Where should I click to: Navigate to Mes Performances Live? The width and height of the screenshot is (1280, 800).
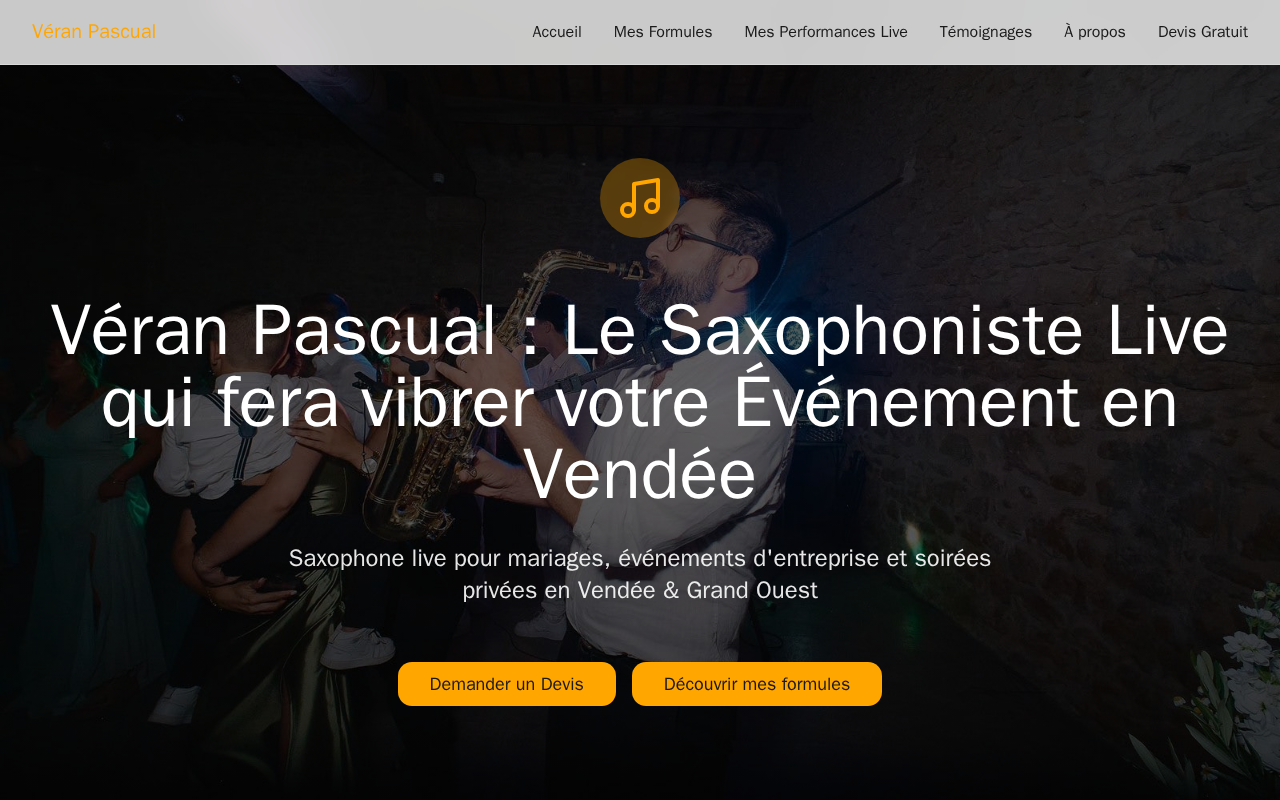[826, 32]
